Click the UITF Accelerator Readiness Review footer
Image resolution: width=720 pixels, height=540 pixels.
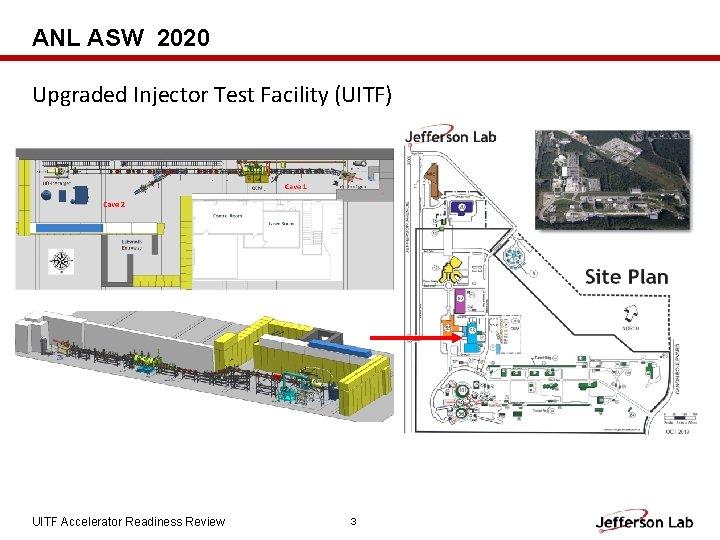tap(129, 522)
